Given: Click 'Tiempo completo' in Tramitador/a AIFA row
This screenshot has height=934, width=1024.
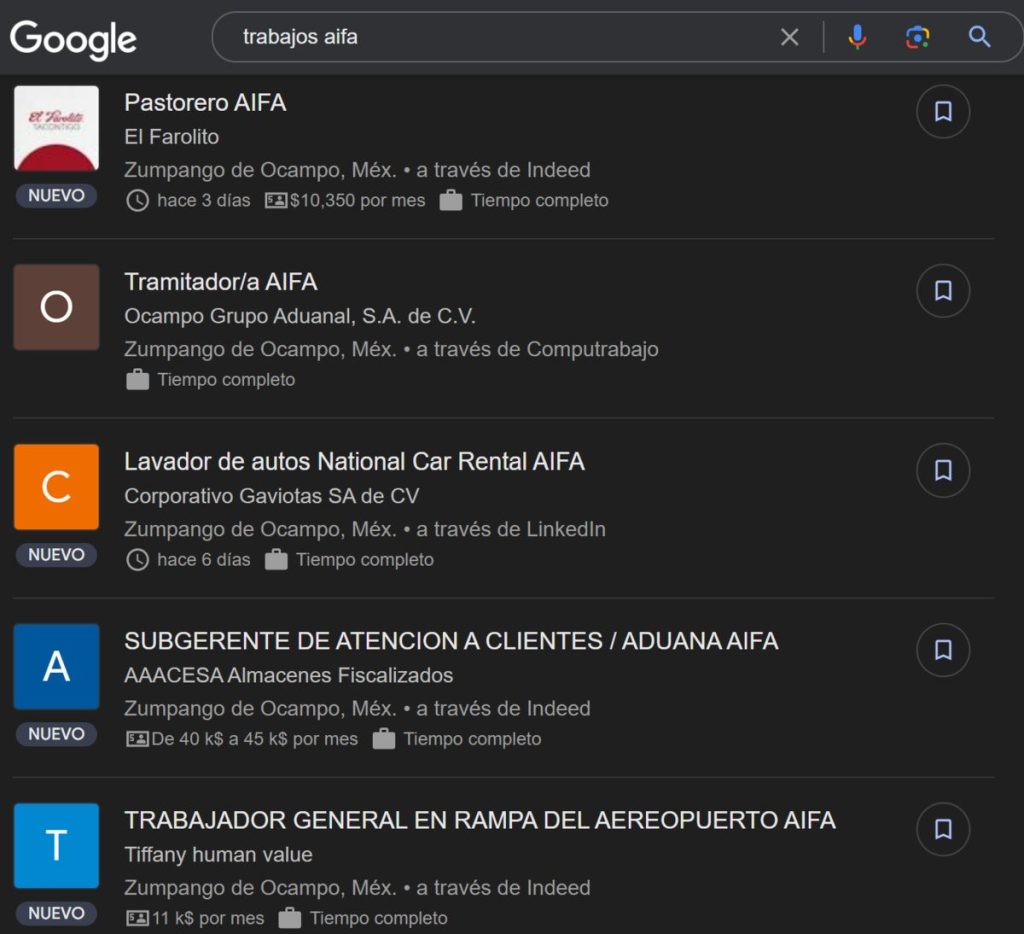Looking at the screenshot, I should pyautogui.click(x=226, y=379).
